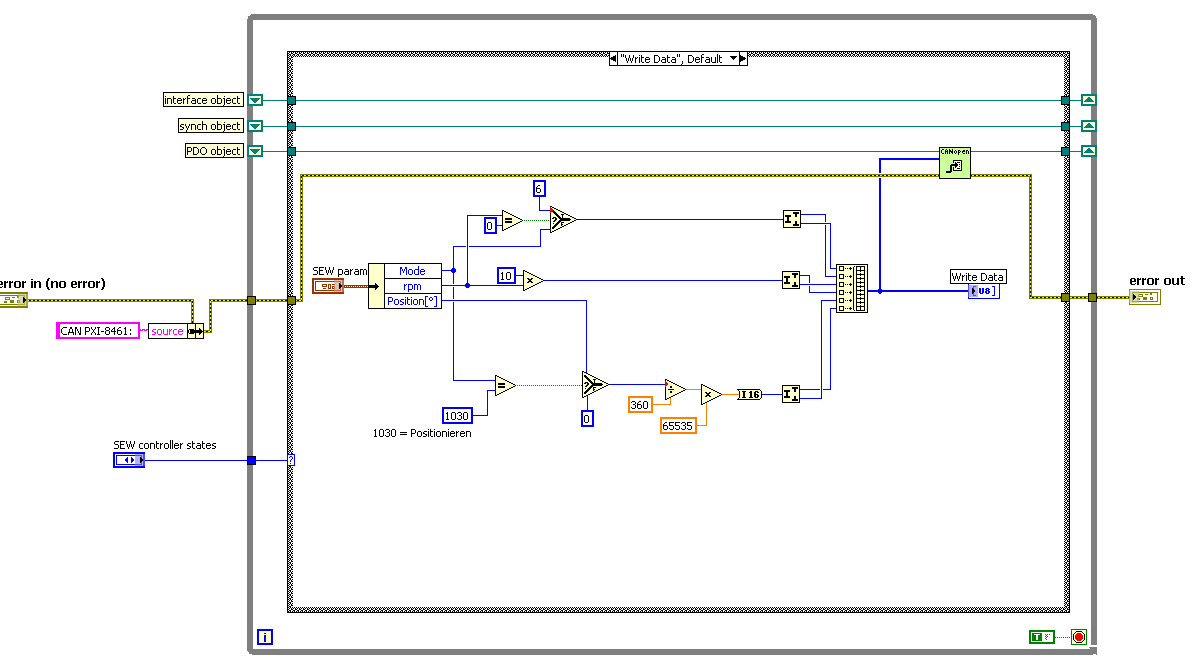1196x659 pixels.
Task: Toggle the True boolean constant
Action: 1041,637
